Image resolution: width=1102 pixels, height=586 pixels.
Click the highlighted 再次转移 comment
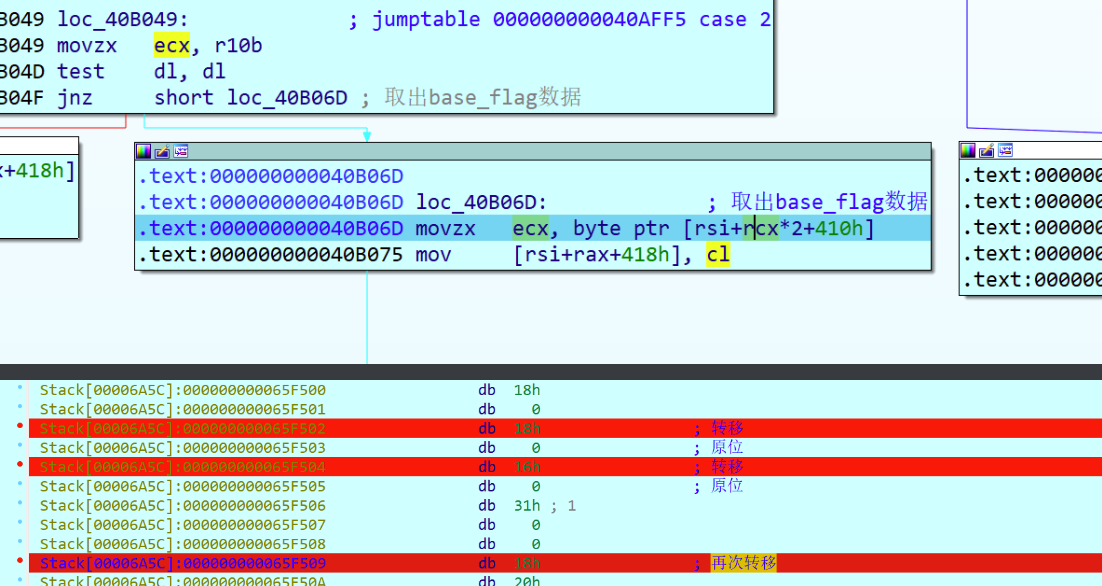point(743,563)
